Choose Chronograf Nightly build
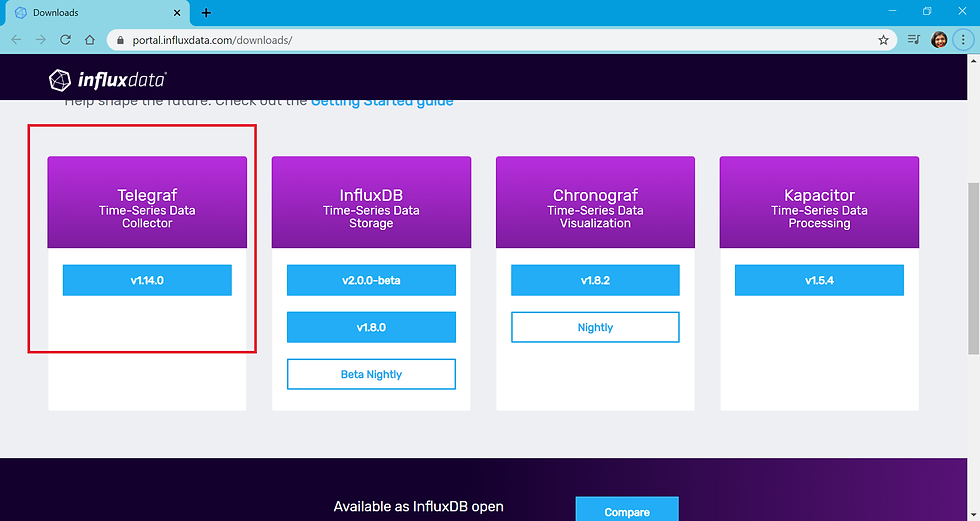Viewport: 980px width, 521px height. [595, 327]
